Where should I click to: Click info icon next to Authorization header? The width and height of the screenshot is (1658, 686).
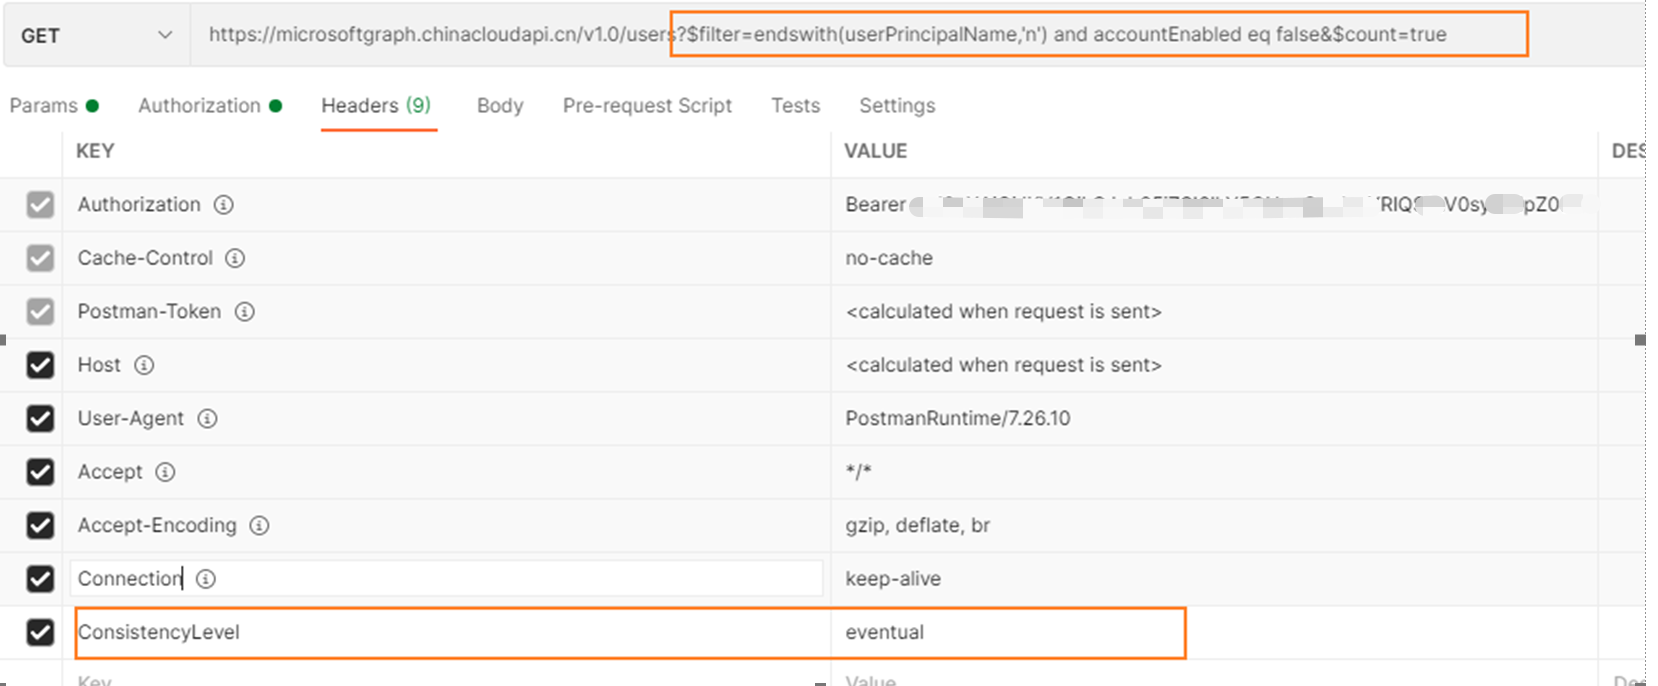[x=224, y=205]
